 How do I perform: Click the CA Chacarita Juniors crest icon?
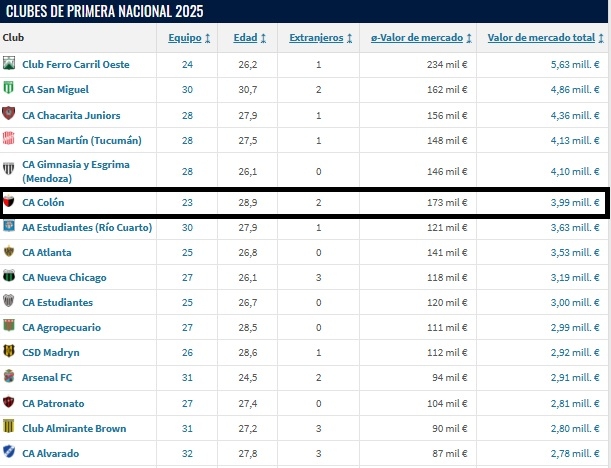(9, 115)
